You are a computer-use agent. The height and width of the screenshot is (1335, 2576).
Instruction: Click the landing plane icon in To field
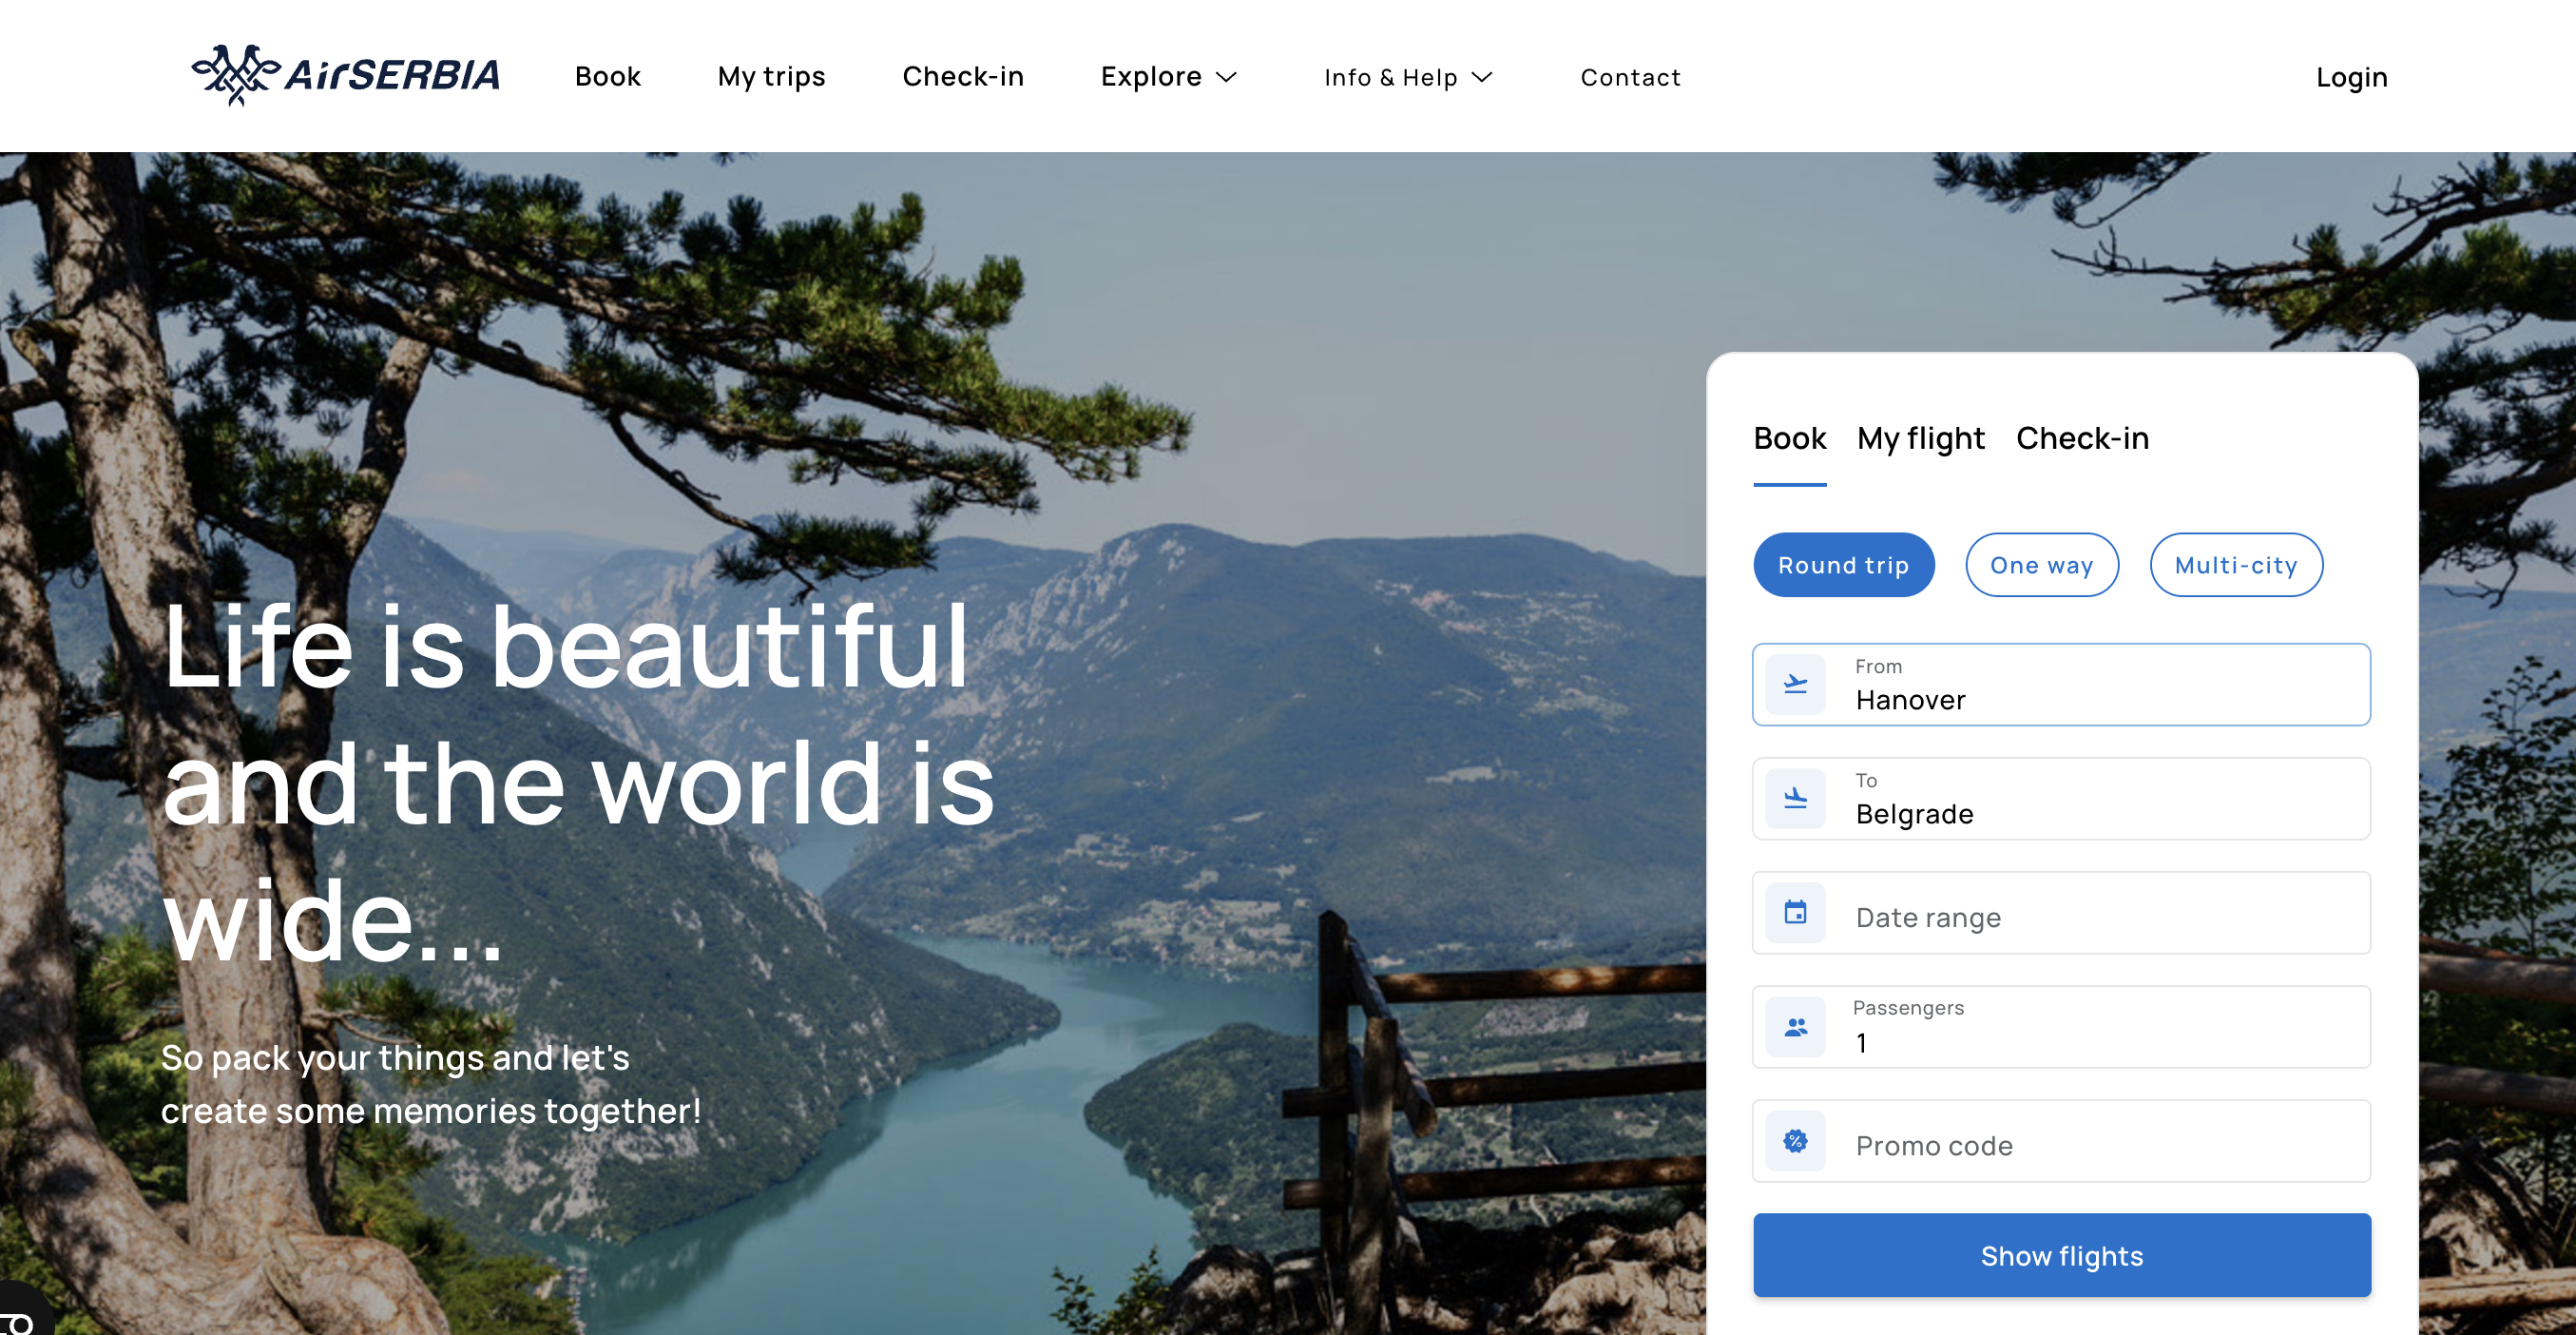coord(1795,798)
